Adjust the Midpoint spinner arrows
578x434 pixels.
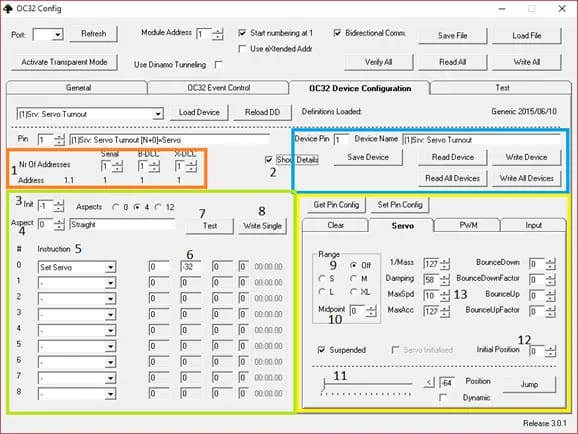(x=371, y=311)
